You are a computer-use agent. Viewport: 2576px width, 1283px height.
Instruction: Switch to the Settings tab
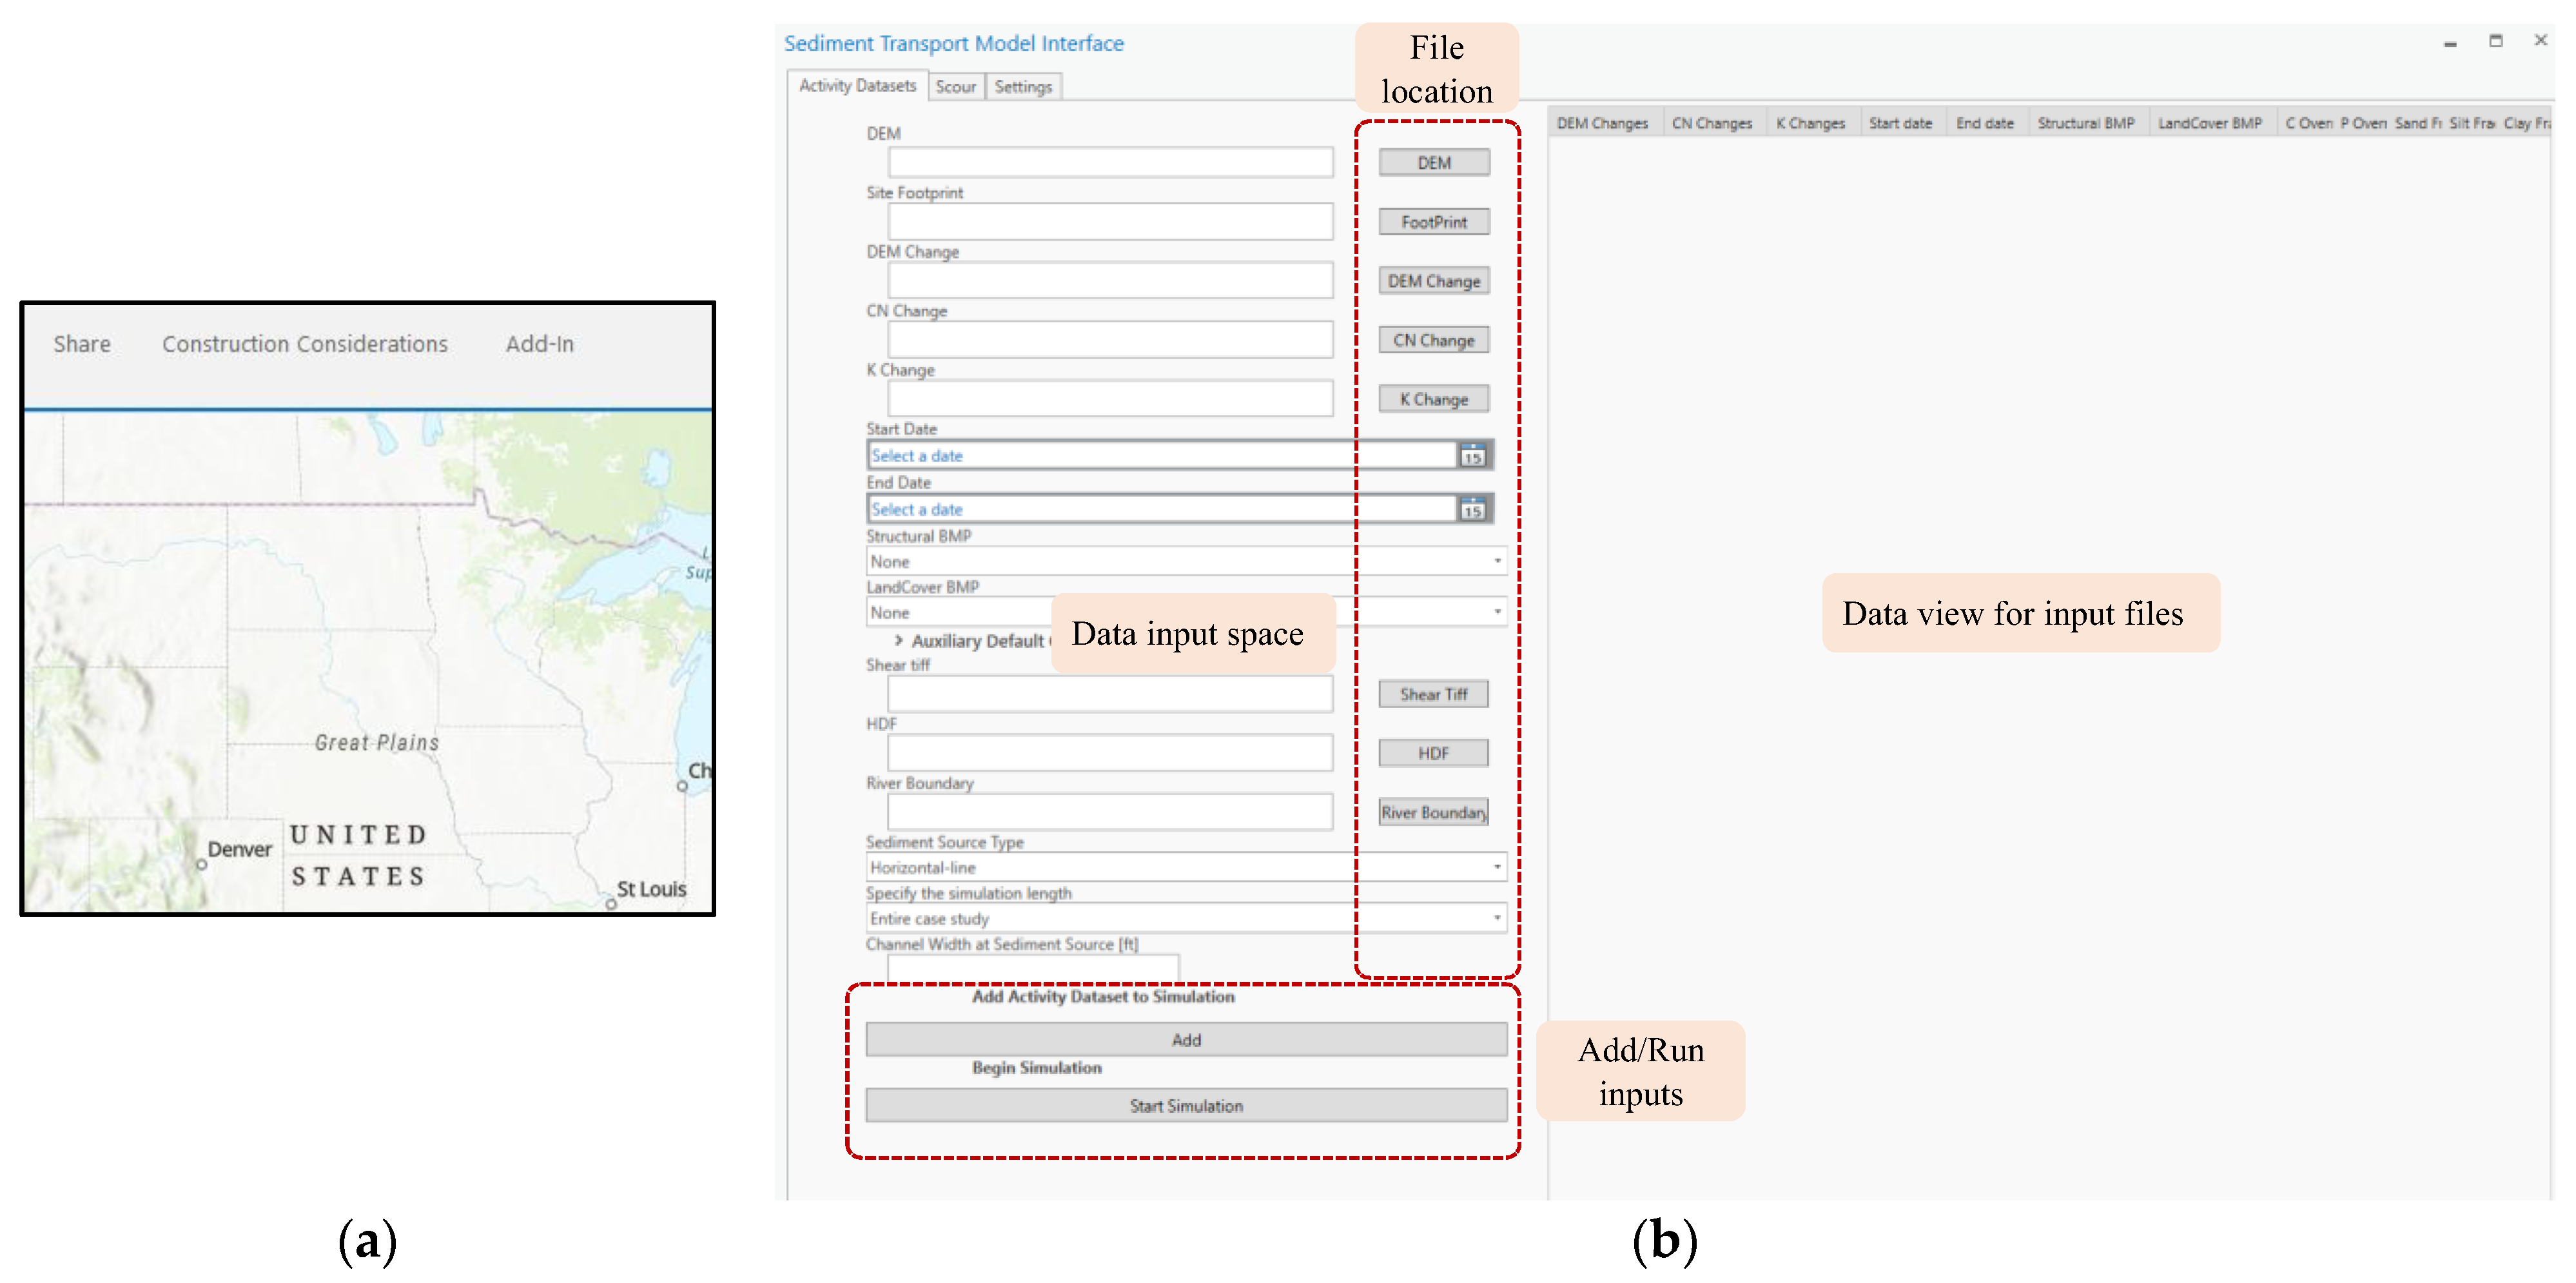1023,87
